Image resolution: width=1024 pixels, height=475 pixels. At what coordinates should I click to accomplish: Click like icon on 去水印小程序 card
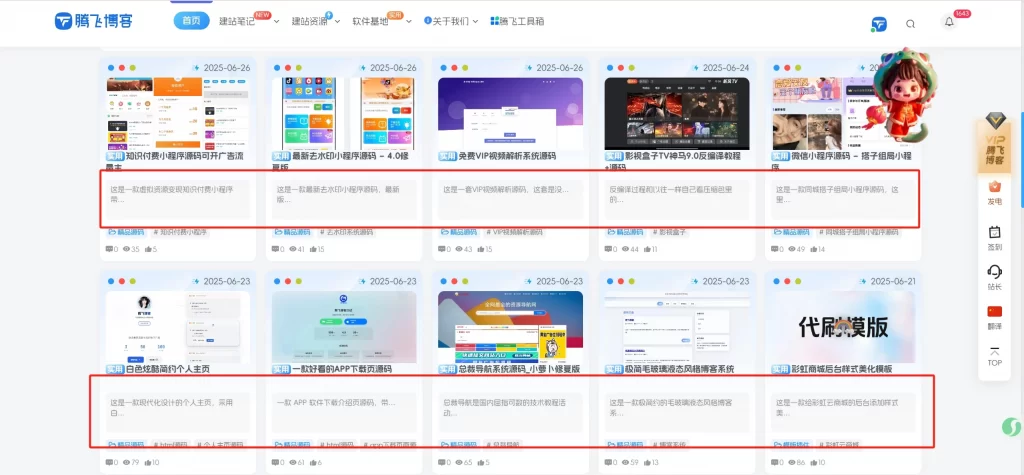click(314, 249)
